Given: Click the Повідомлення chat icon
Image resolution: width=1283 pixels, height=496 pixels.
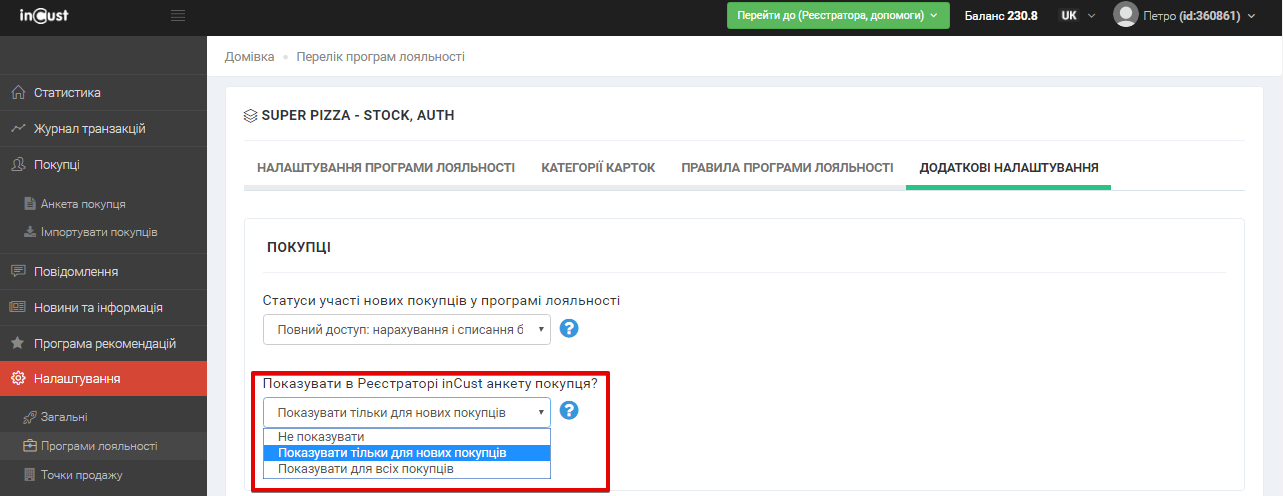Looking at the screenshot, I should [x=18, y=271].
